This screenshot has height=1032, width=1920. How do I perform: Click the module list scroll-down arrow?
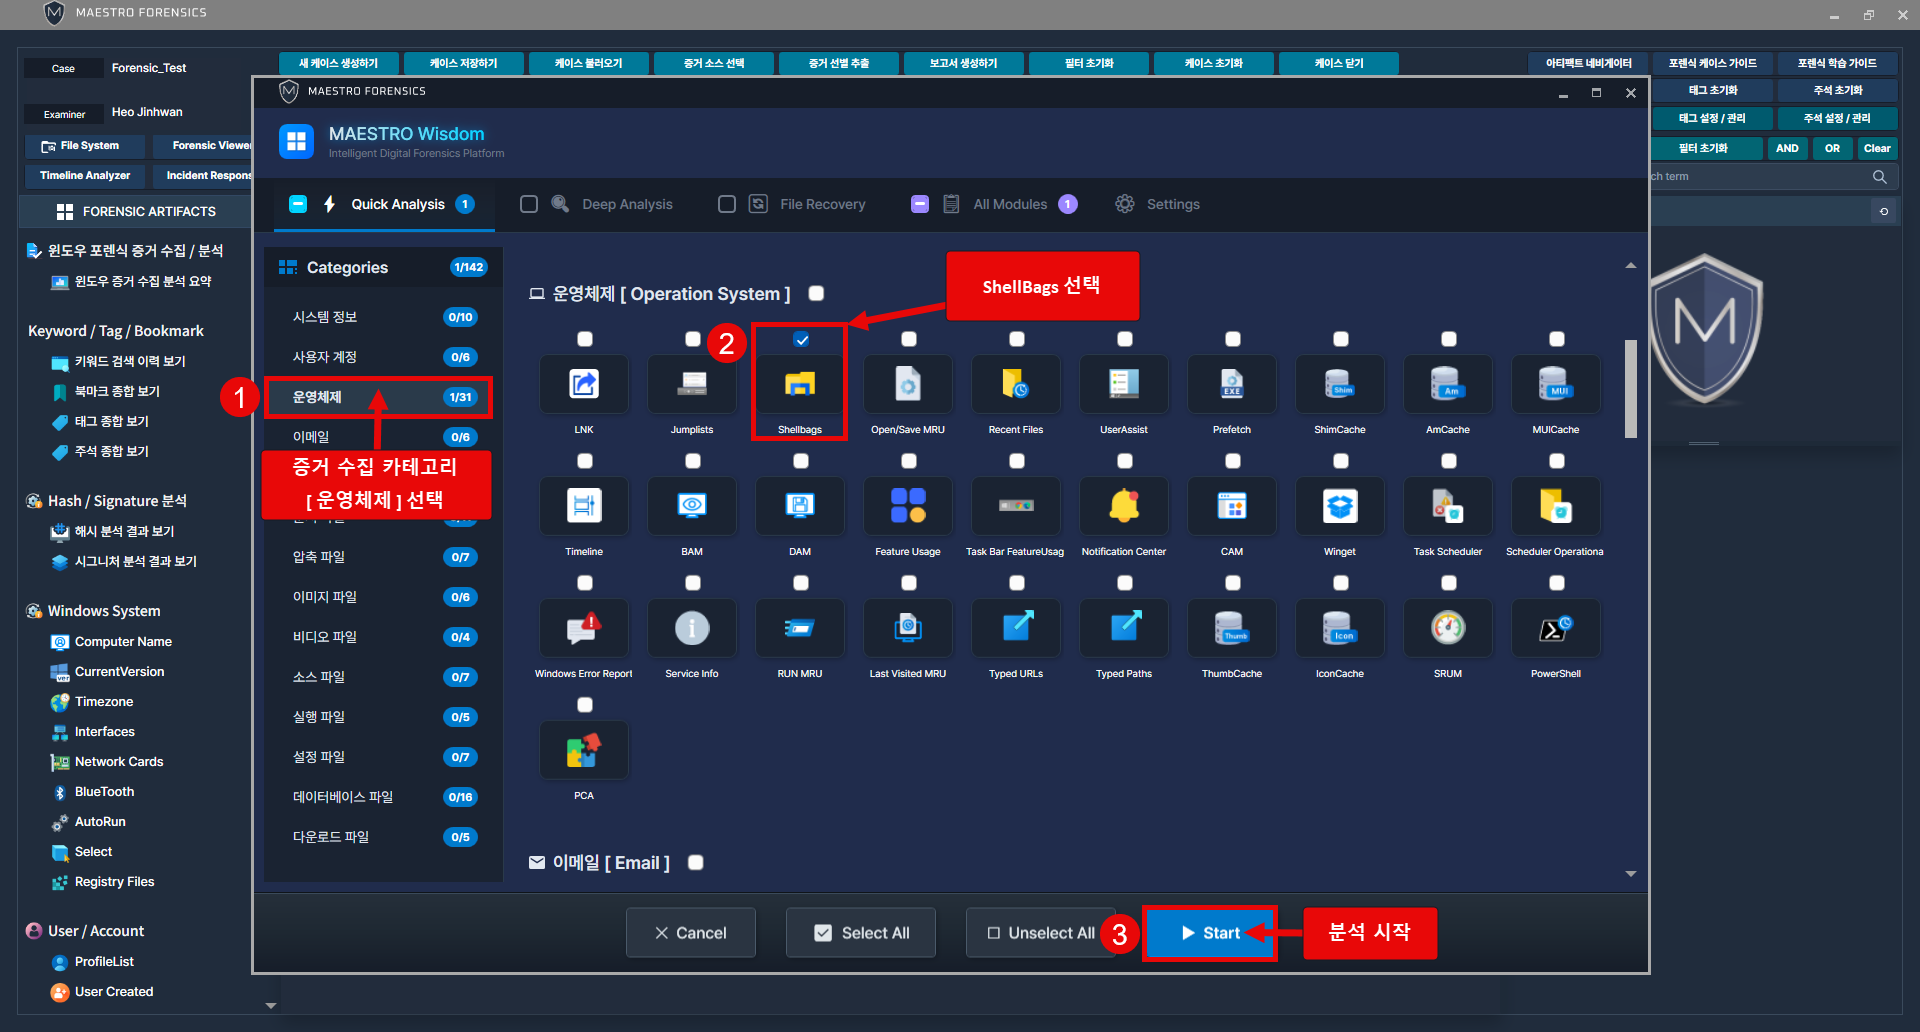coord(1631,874)
